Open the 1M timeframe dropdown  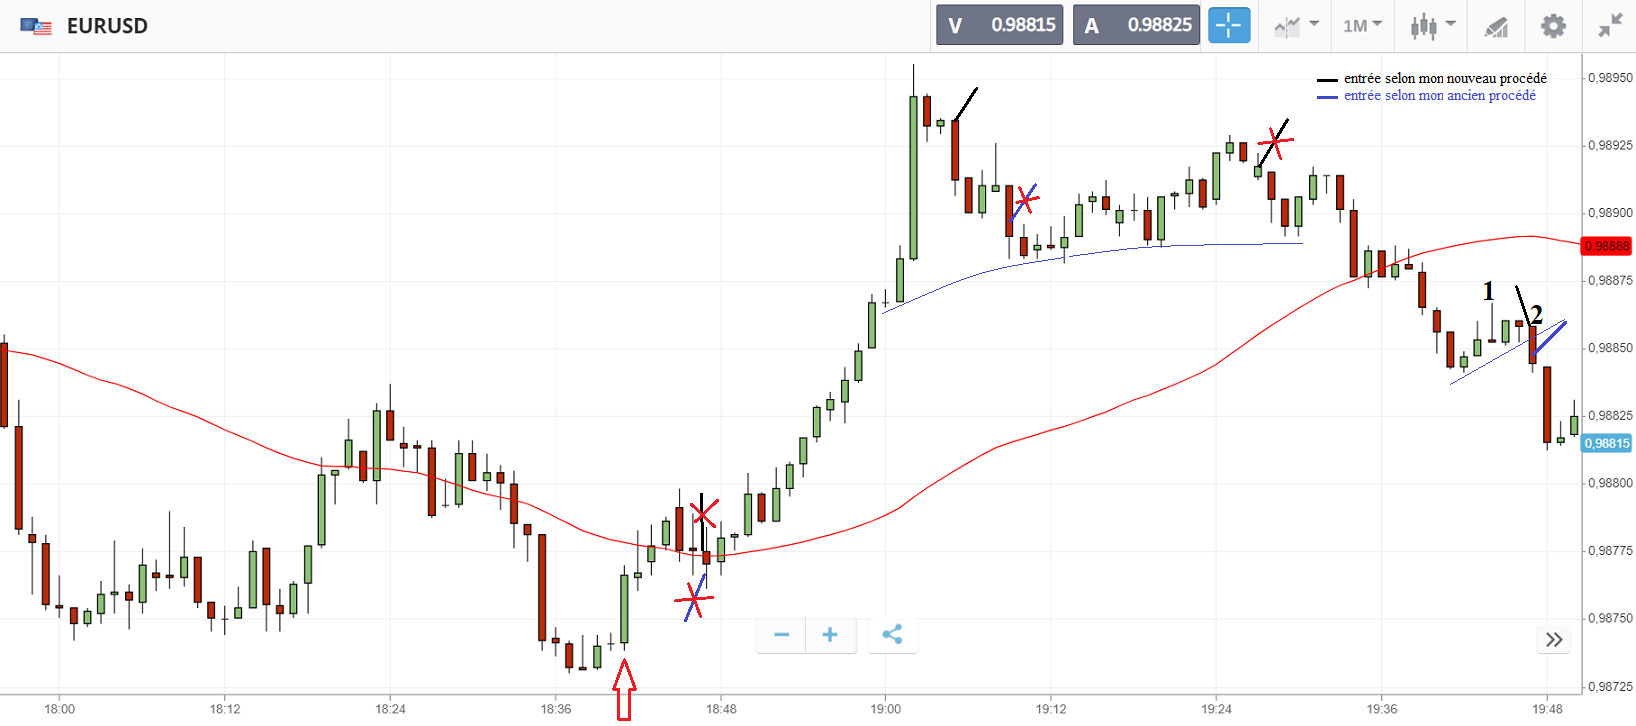tap(1362, 25)
